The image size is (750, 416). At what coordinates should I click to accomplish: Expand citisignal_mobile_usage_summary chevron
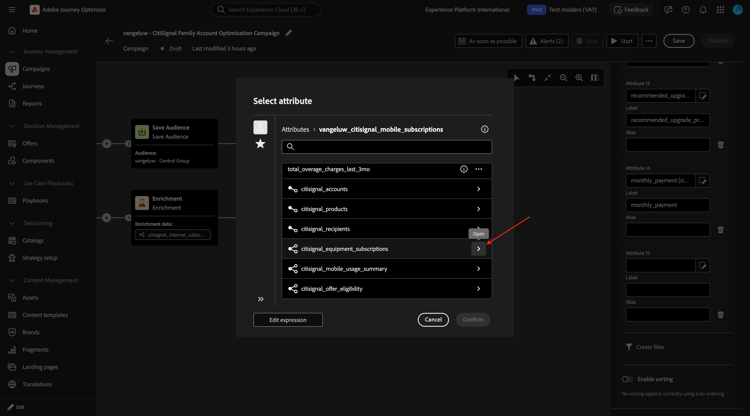click(x=478, y=269)
